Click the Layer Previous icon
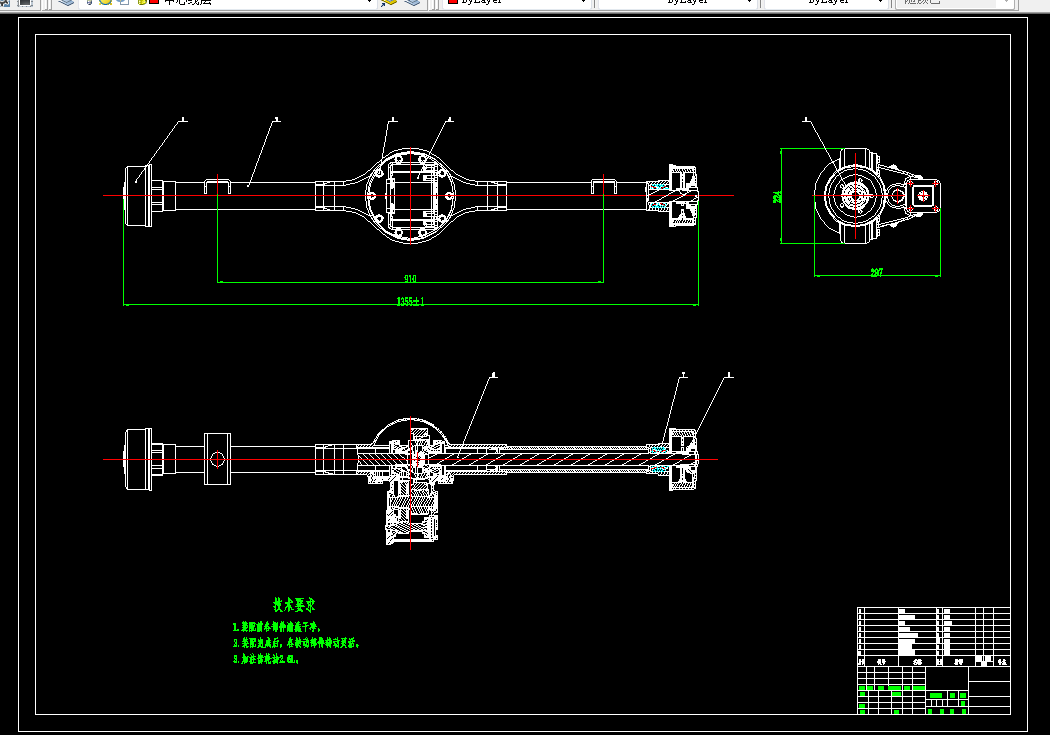This screenshot has height=735, width=1050. 412,2
